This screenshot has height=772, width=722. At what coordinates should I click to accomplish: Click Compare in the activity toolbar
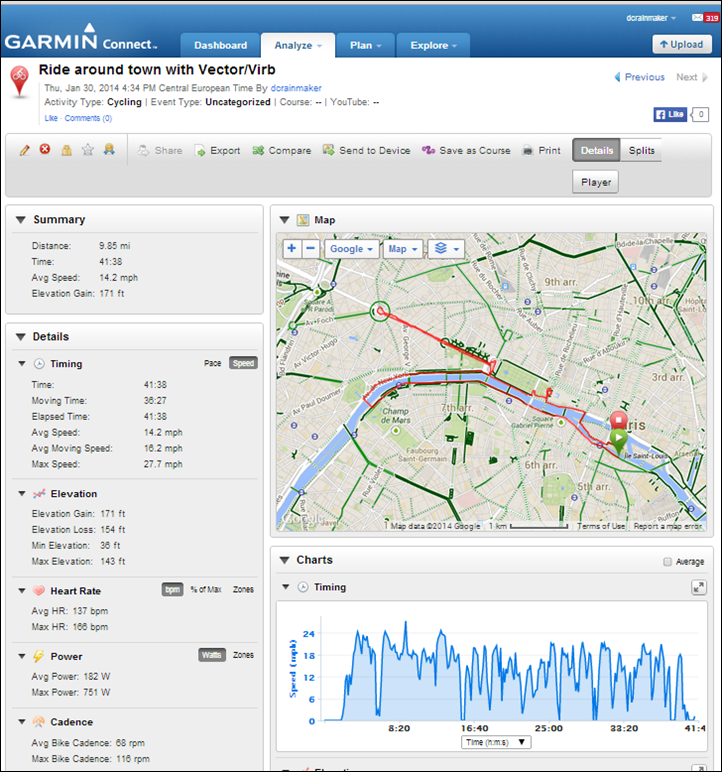point(282,151)
